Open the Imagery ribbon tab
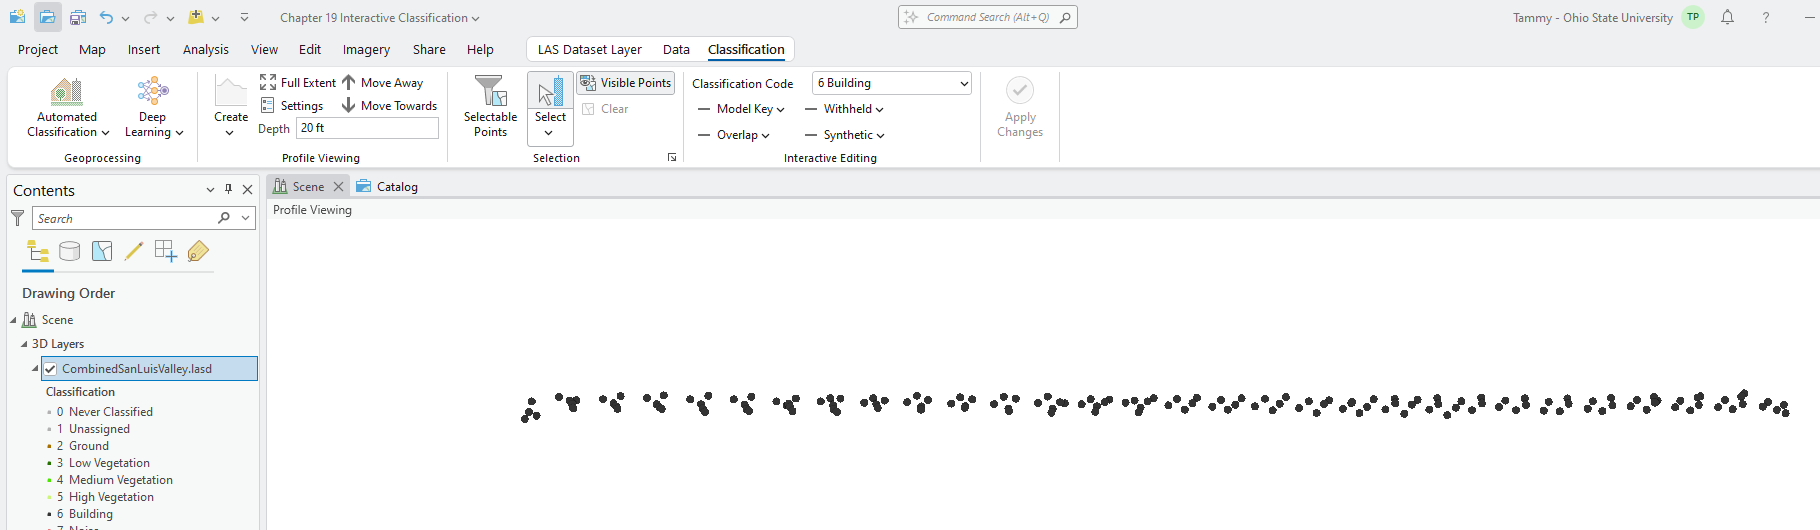Screen dimensions: 1820x530 [366, 50]
